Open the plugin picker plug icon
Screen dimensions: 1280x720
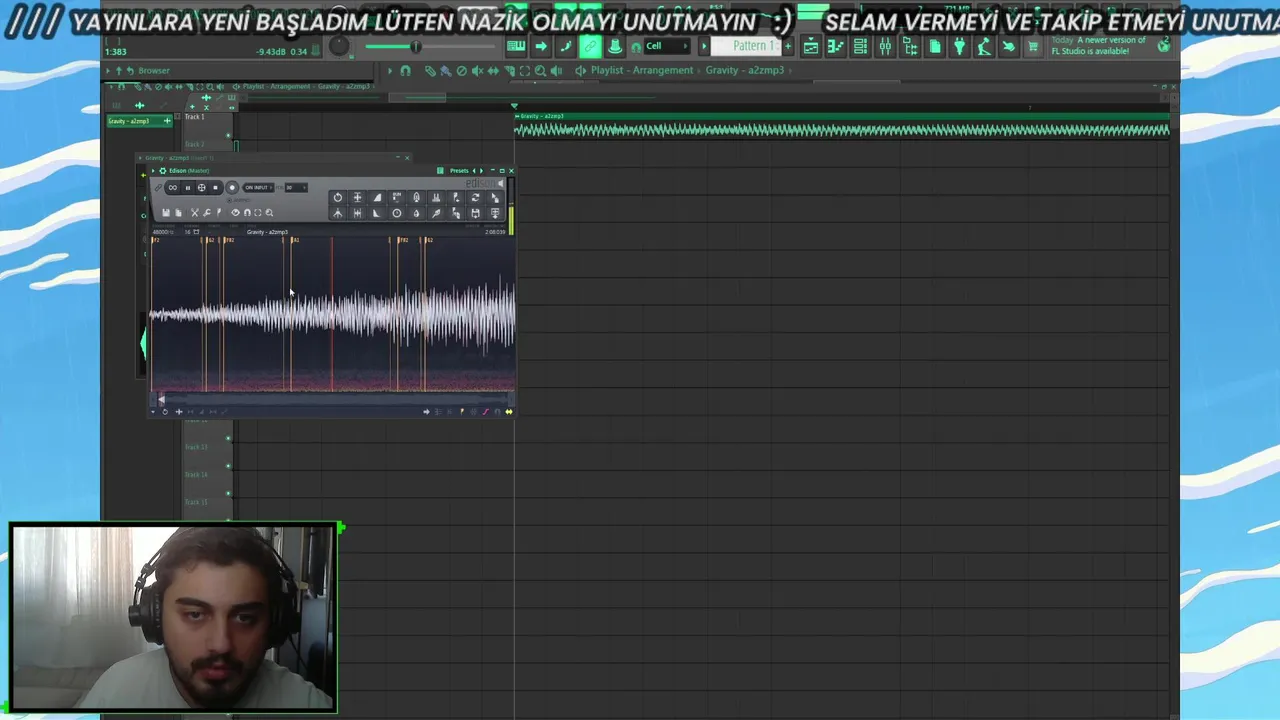coord(959,46)
